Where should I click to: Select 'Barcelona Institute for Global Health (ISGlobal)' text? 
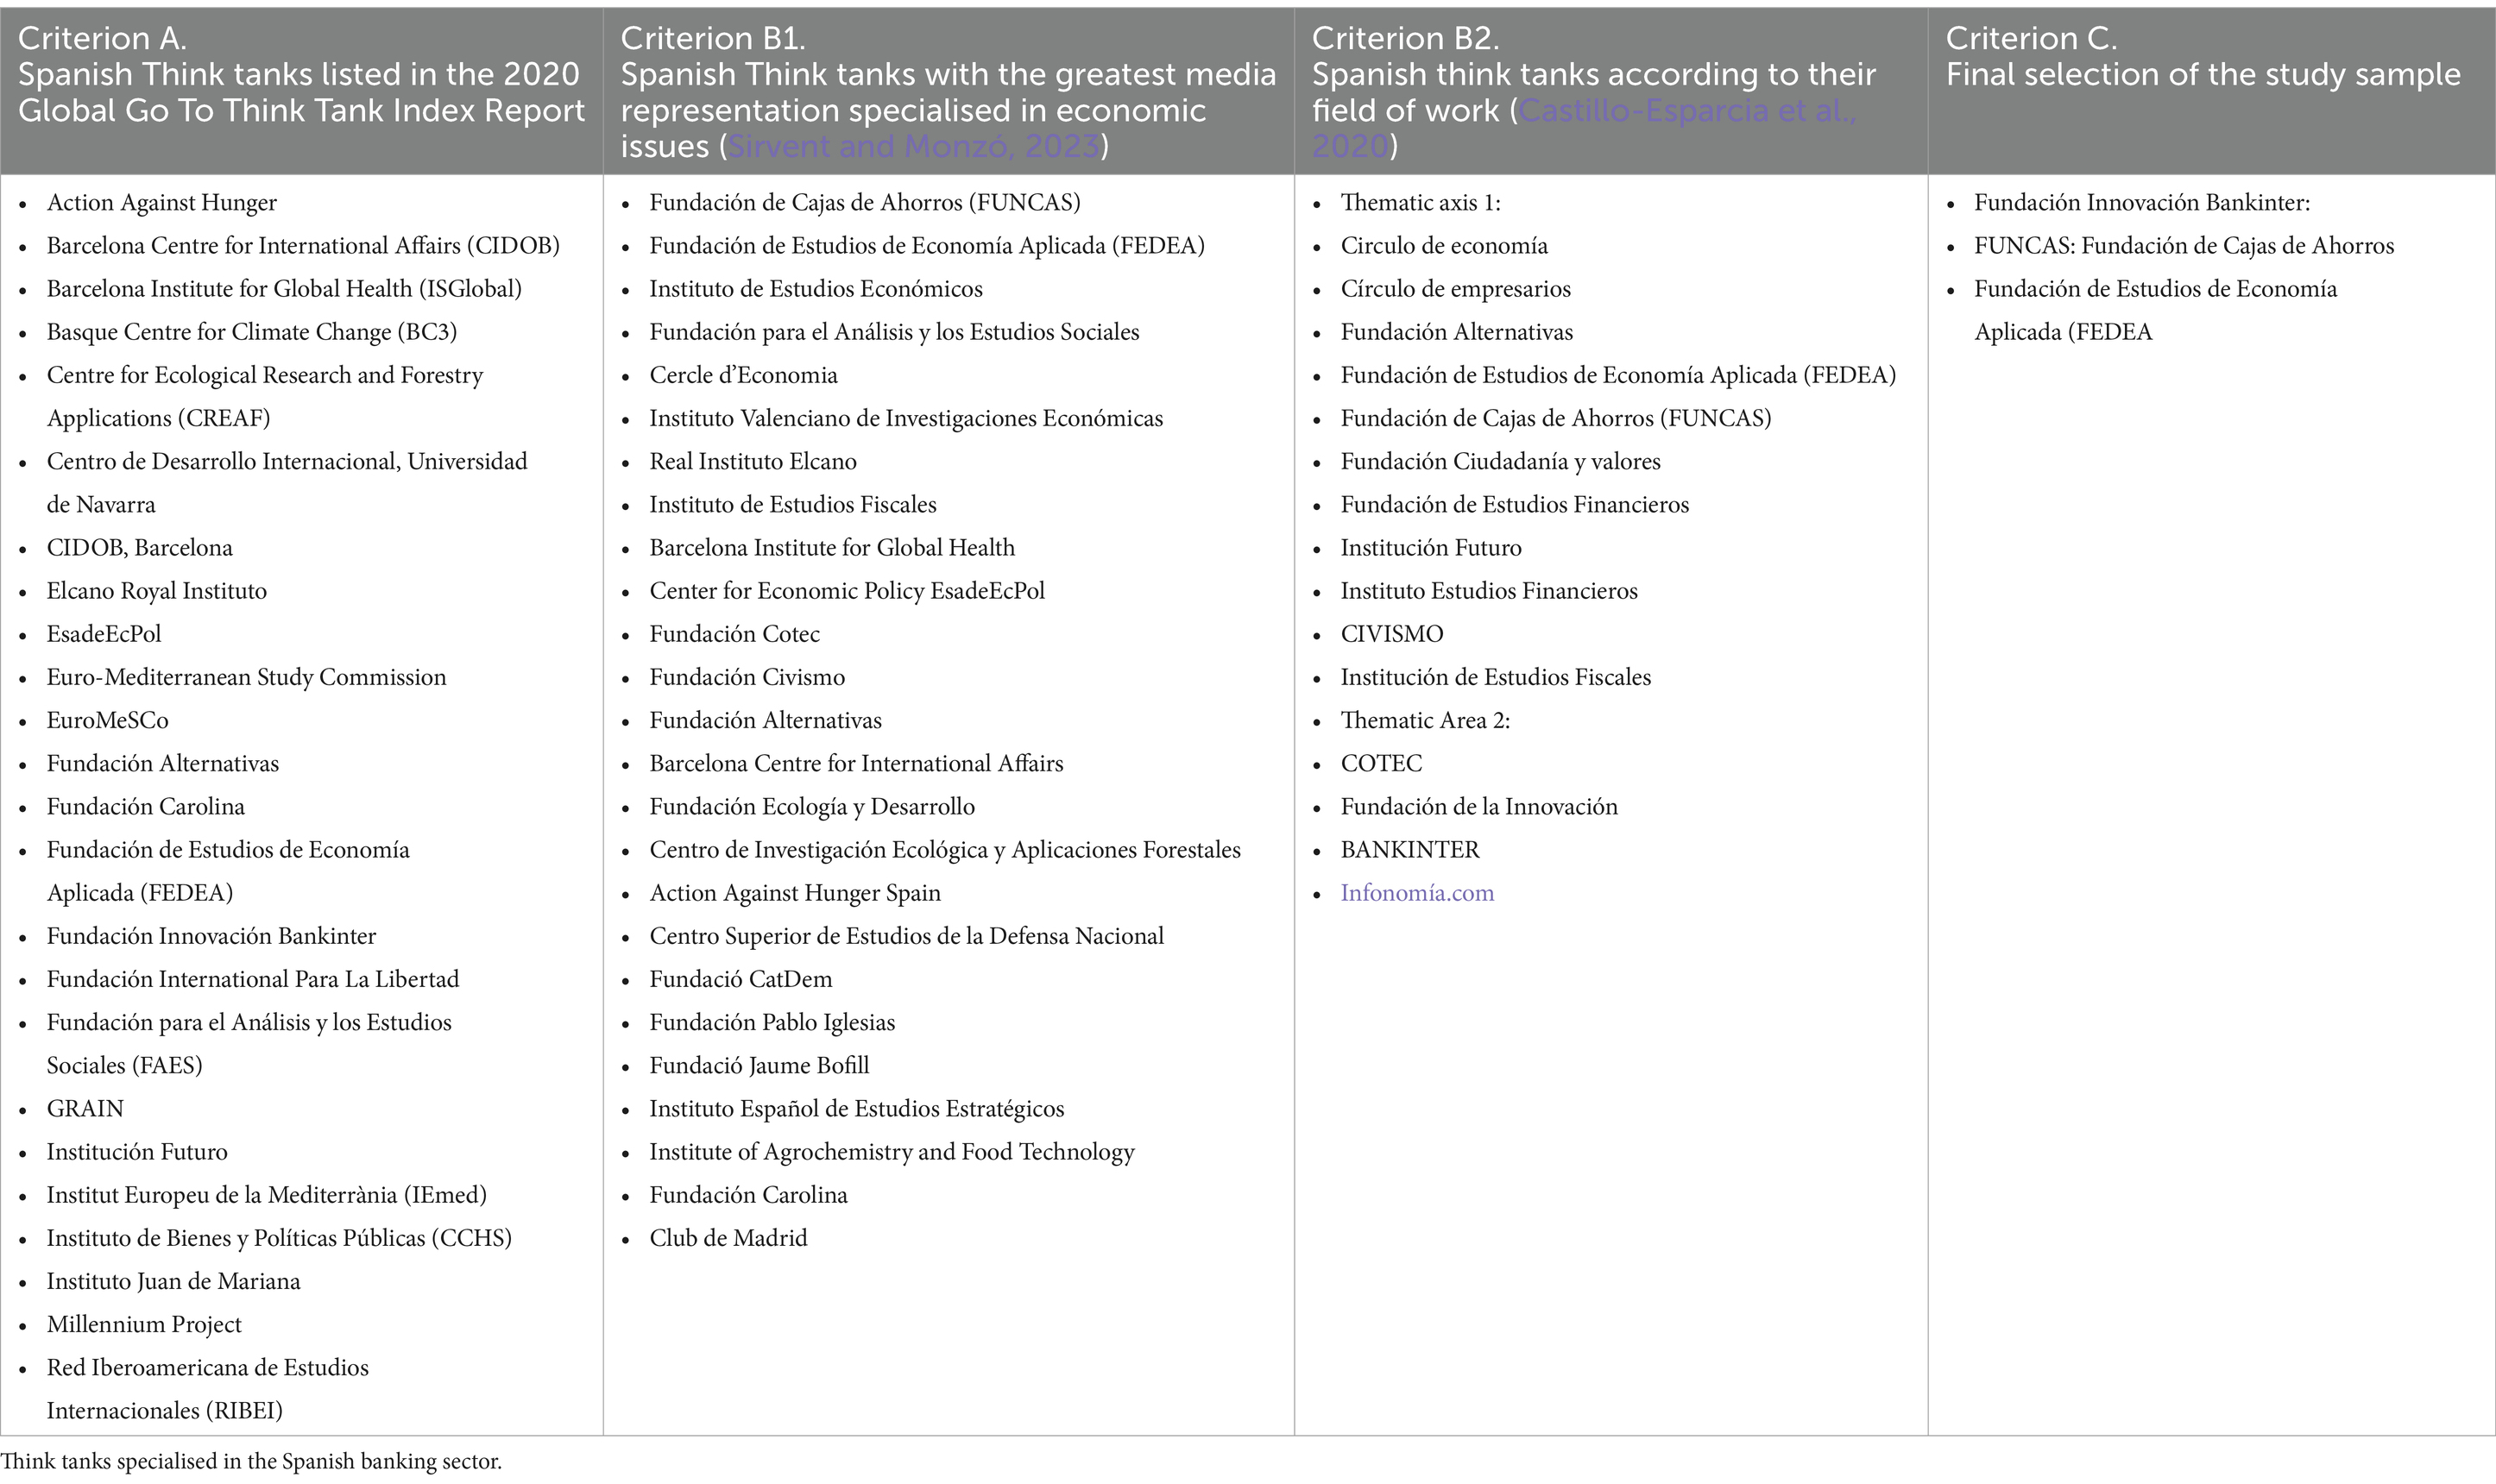[284, 289]
